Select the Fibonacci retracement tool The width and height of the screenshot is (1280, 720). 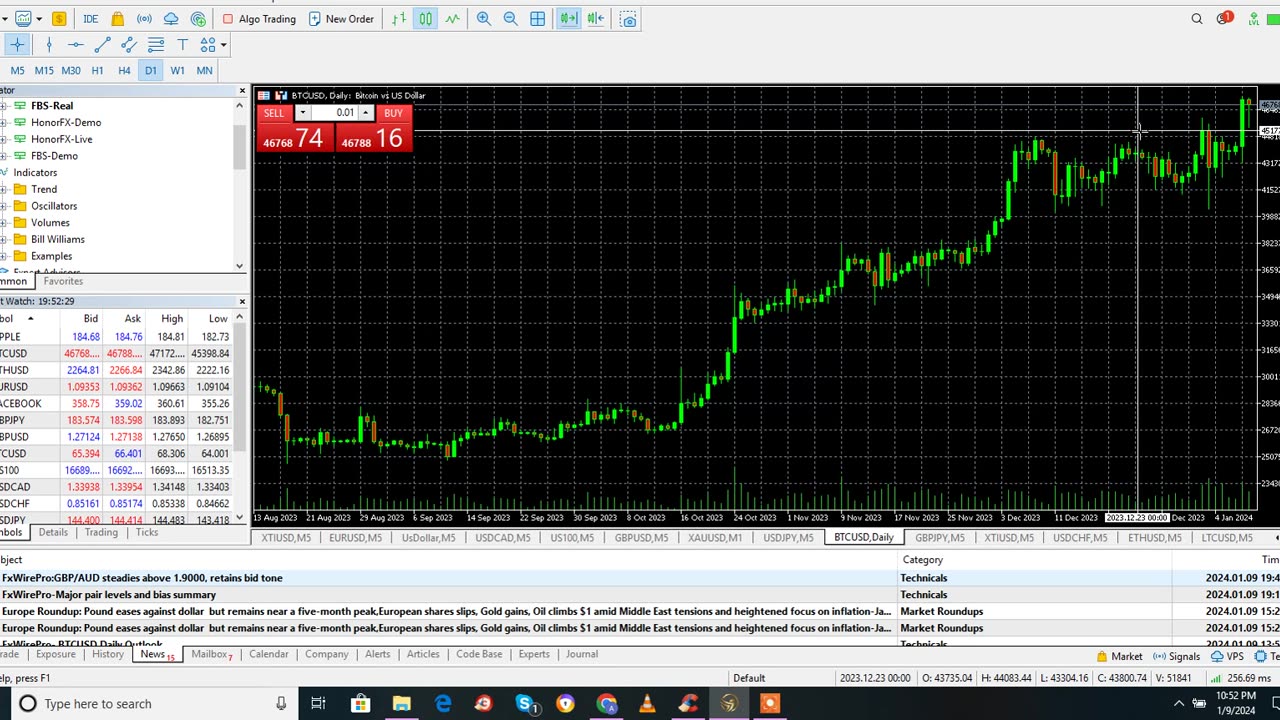[156, 44]
